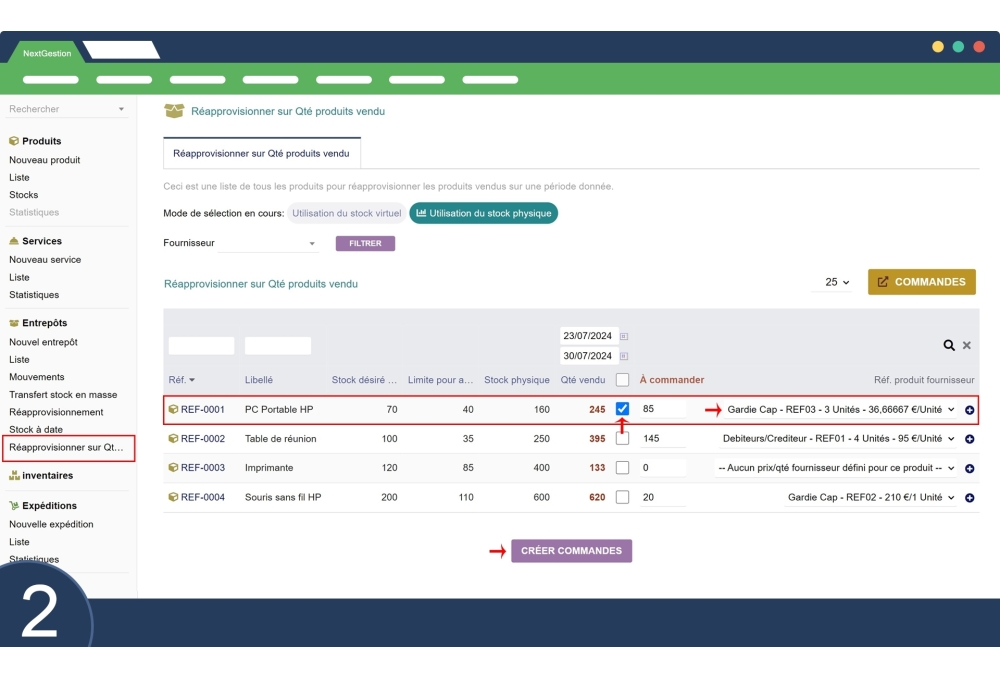The width and height of the screenshot is (1000, 679).
Task: Open calendar picker beside 23/07/2024 date
Action: click(x=624, y=336)
